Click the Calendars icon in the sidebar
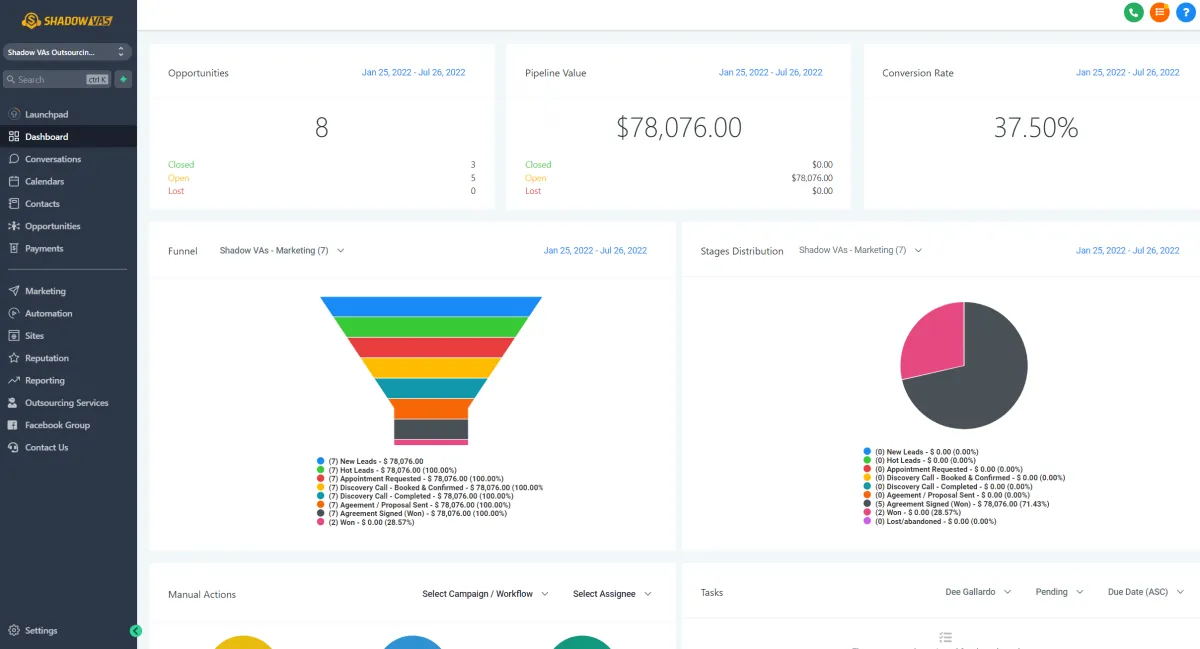The image size is (1200, 649). click(x=14, y=181)
